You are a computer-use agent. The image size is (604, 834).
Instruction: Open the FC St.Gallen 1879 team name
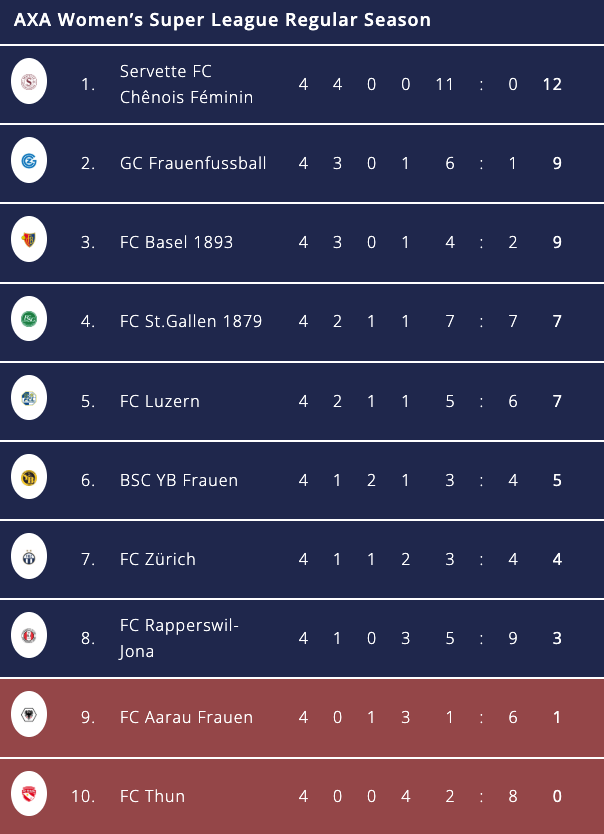(191, 321)
